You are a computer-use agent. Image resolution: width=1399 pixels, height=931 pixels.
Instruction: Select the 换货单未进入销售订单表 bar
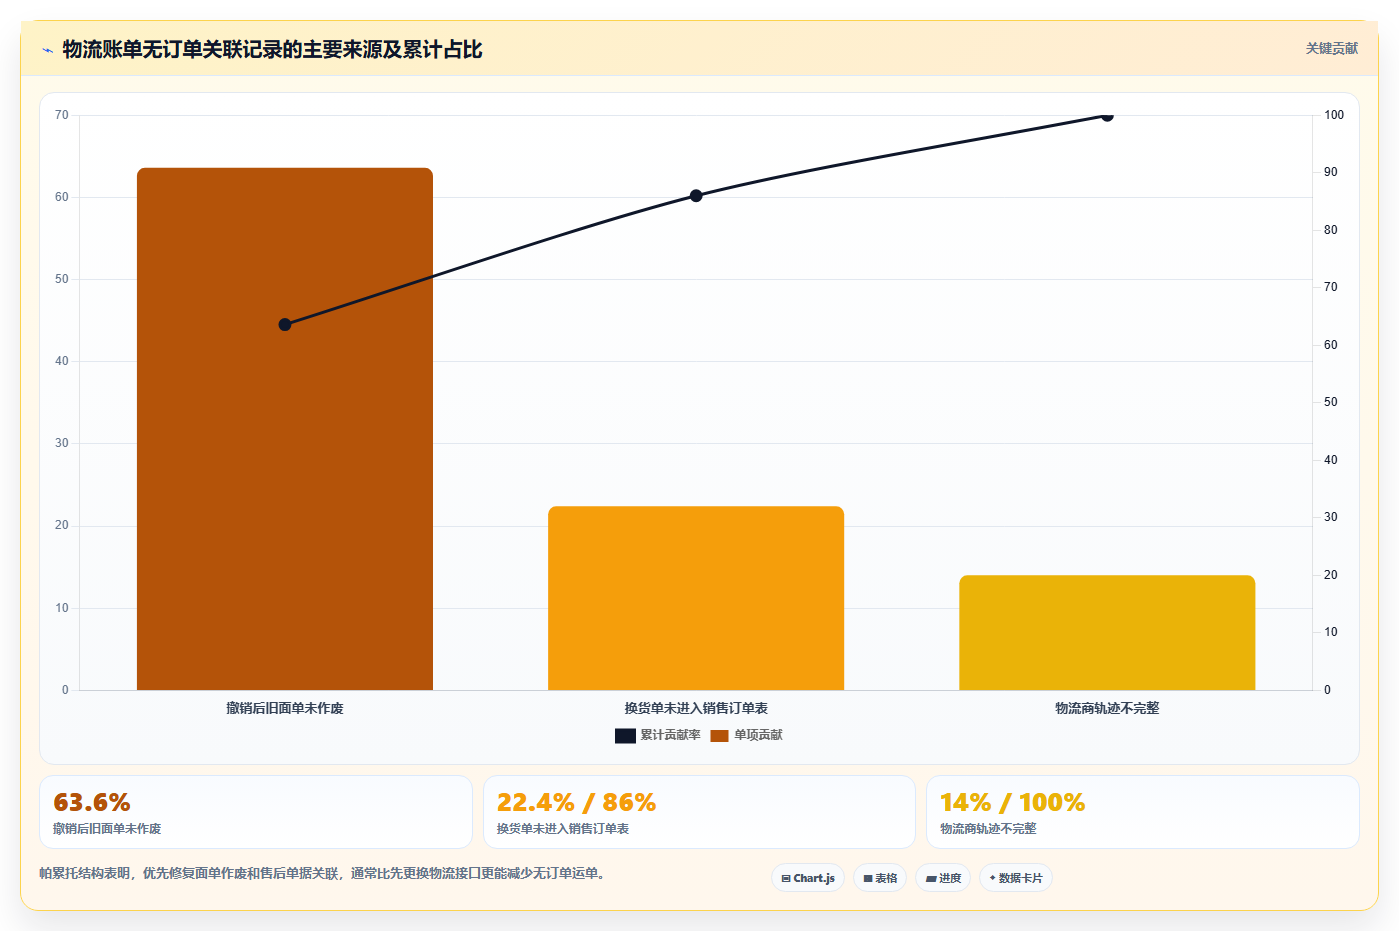pyautogui.click(x=696, y=598)
